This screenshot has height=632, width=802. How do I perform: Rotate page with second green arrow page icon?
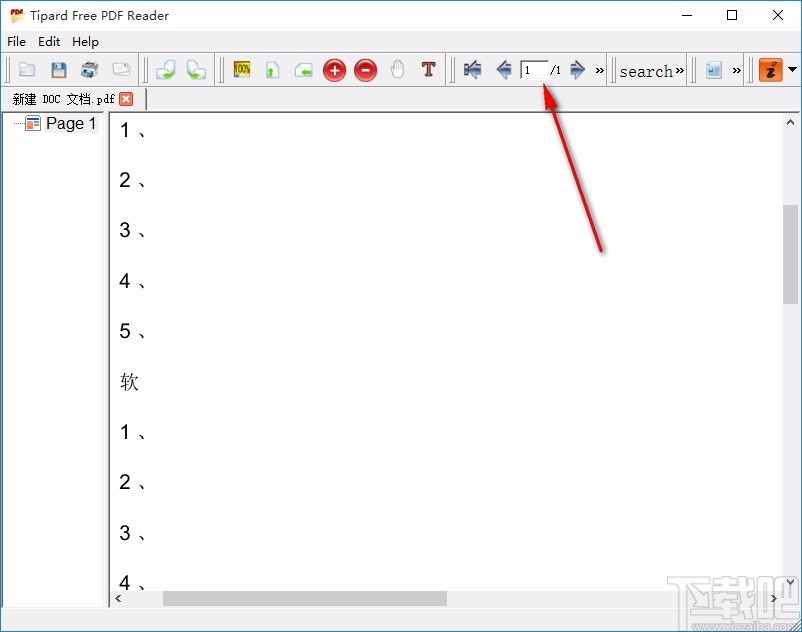(196, 70)
